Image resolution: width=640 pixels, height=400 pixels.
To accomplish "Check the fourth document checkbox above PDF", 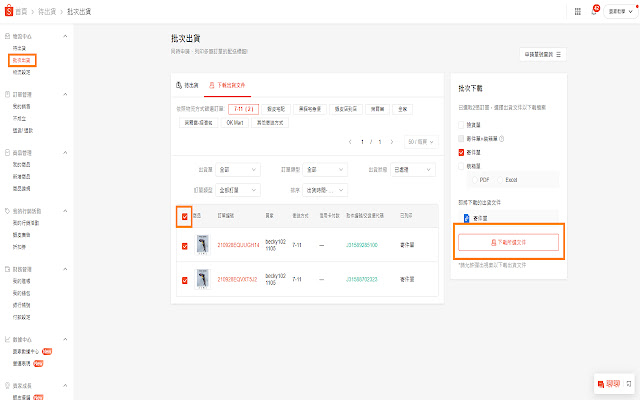I will 461,166.
